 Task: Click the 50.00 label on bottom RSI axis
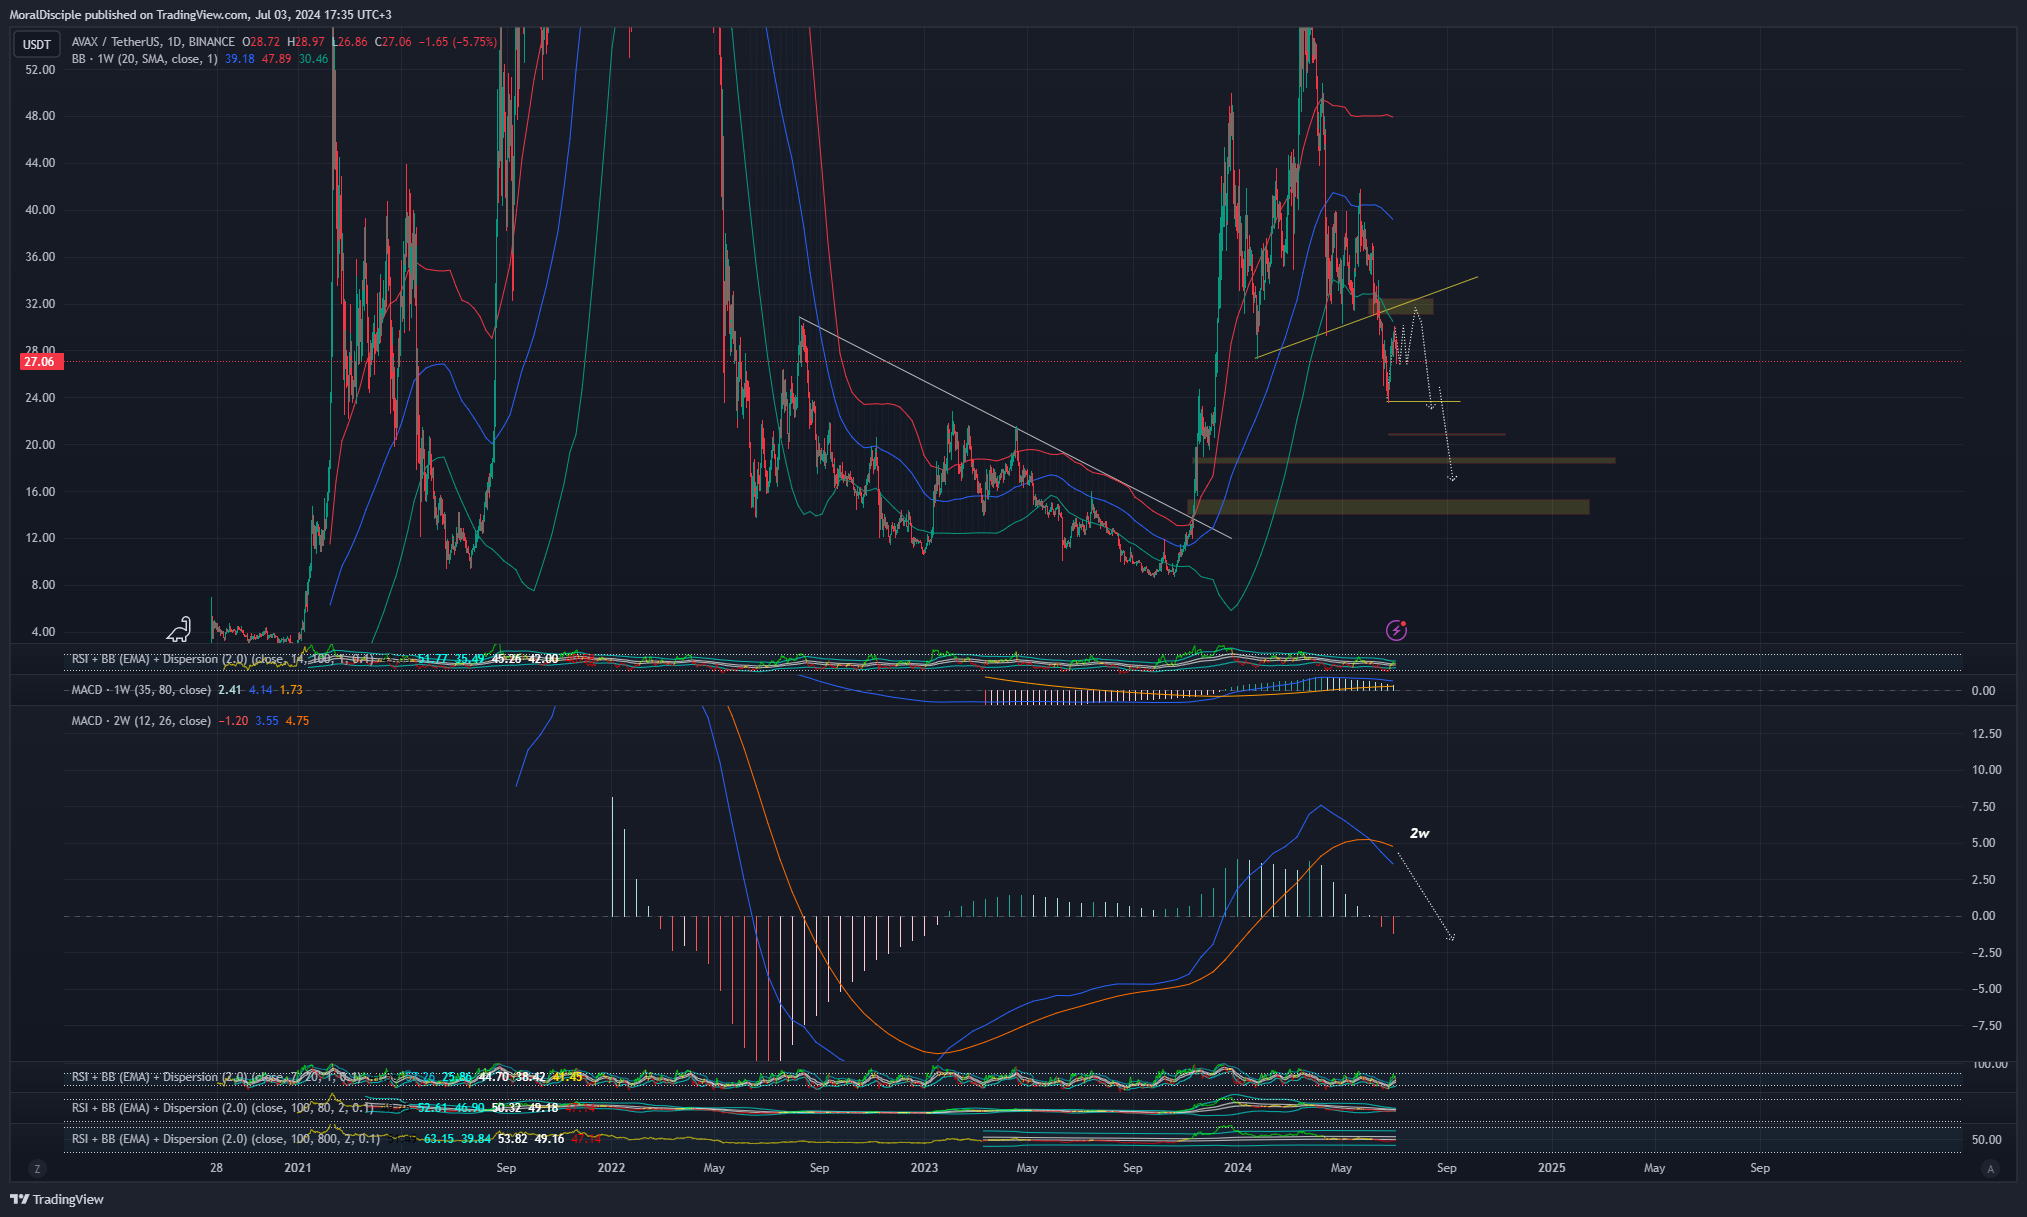click(x=1986, y=1140)
